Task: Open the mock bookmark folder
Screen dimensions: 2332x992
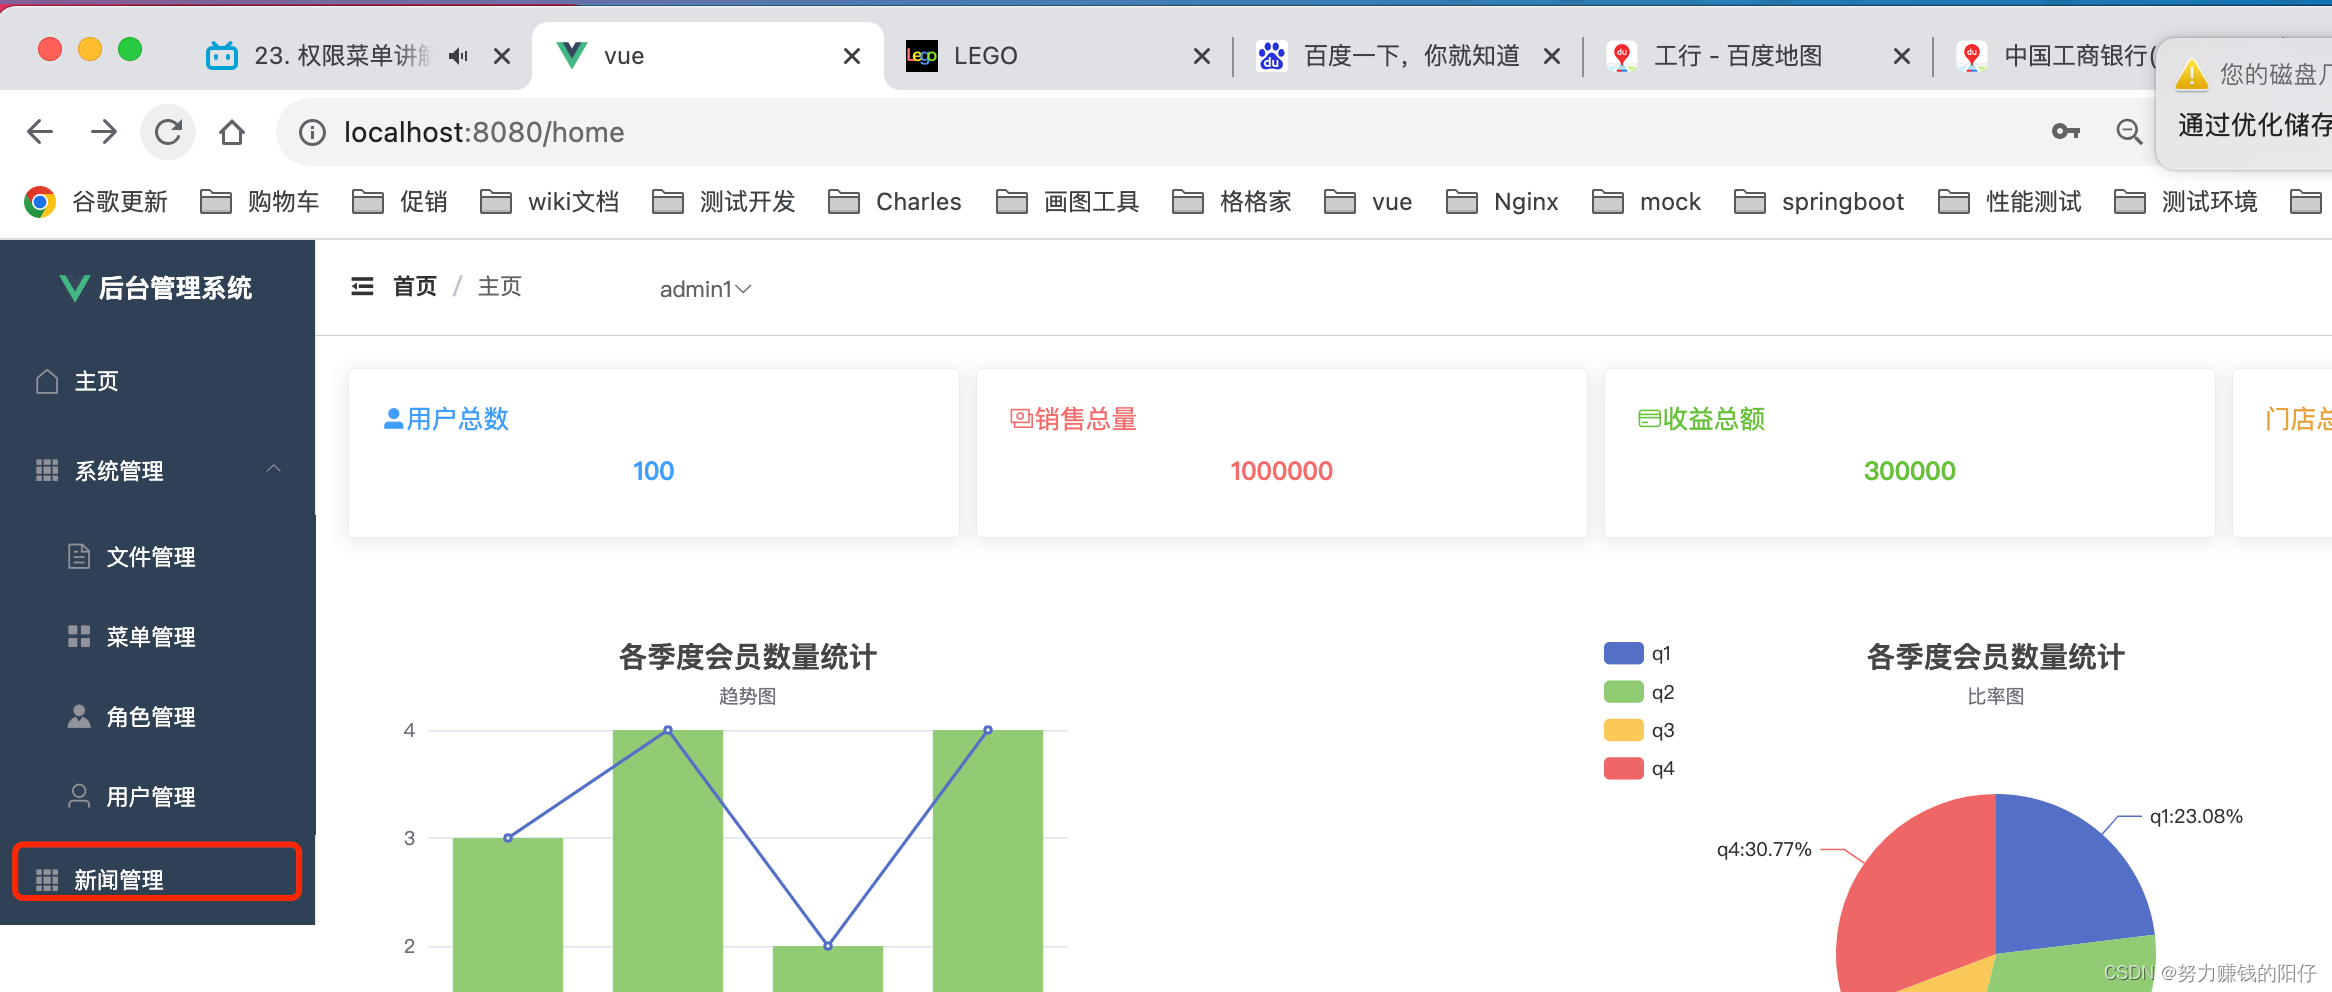Action: coord(1647,202)
